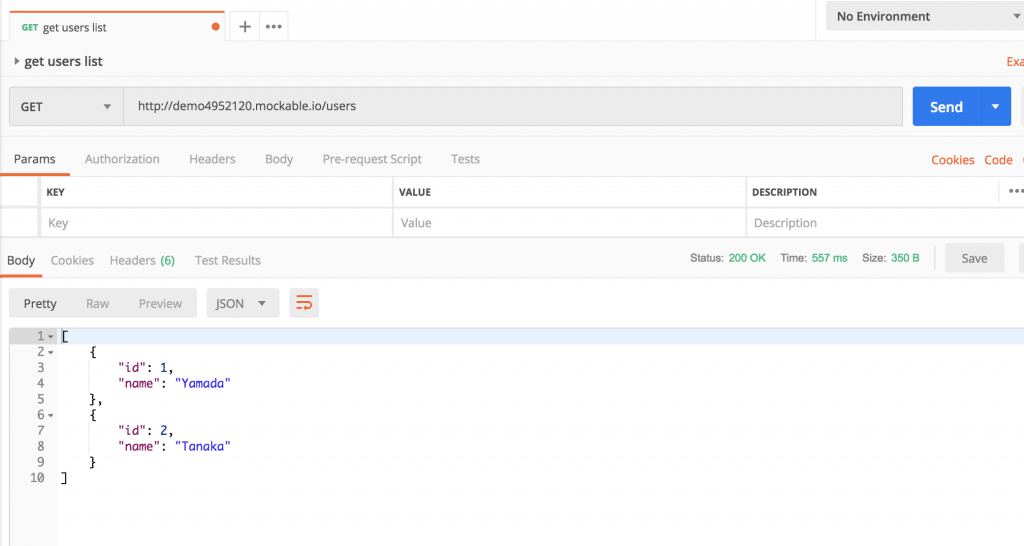Click the Description parameter input

tap(885, 223)
